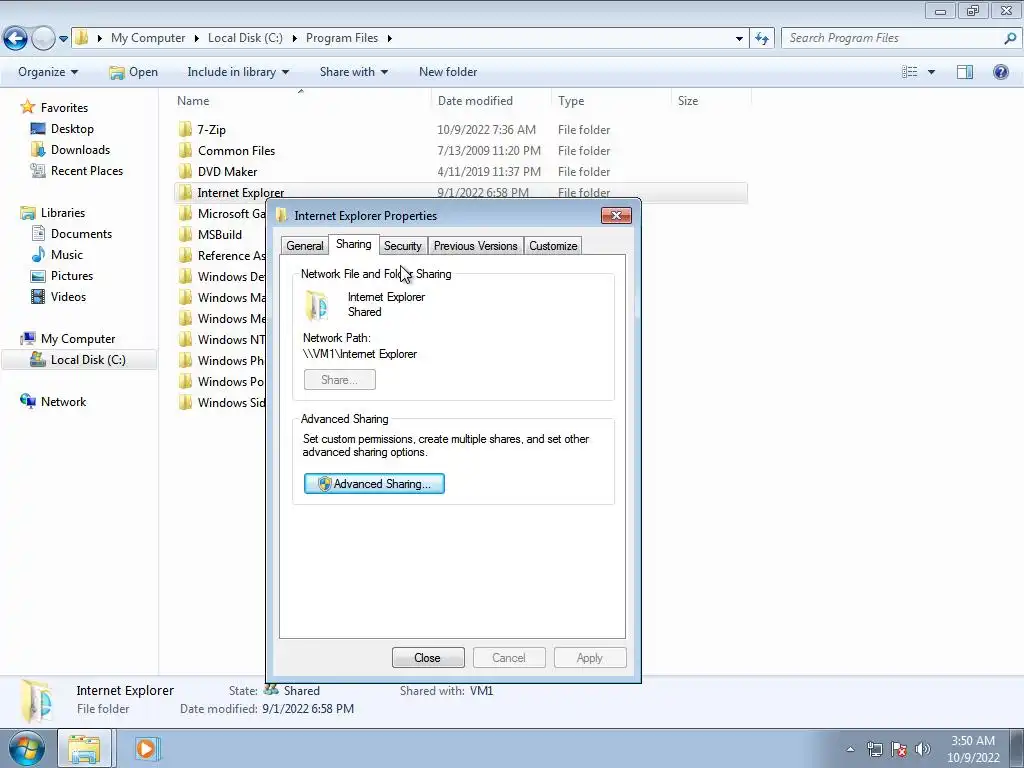Open the view options dropdown arrow

click(931, 72)
